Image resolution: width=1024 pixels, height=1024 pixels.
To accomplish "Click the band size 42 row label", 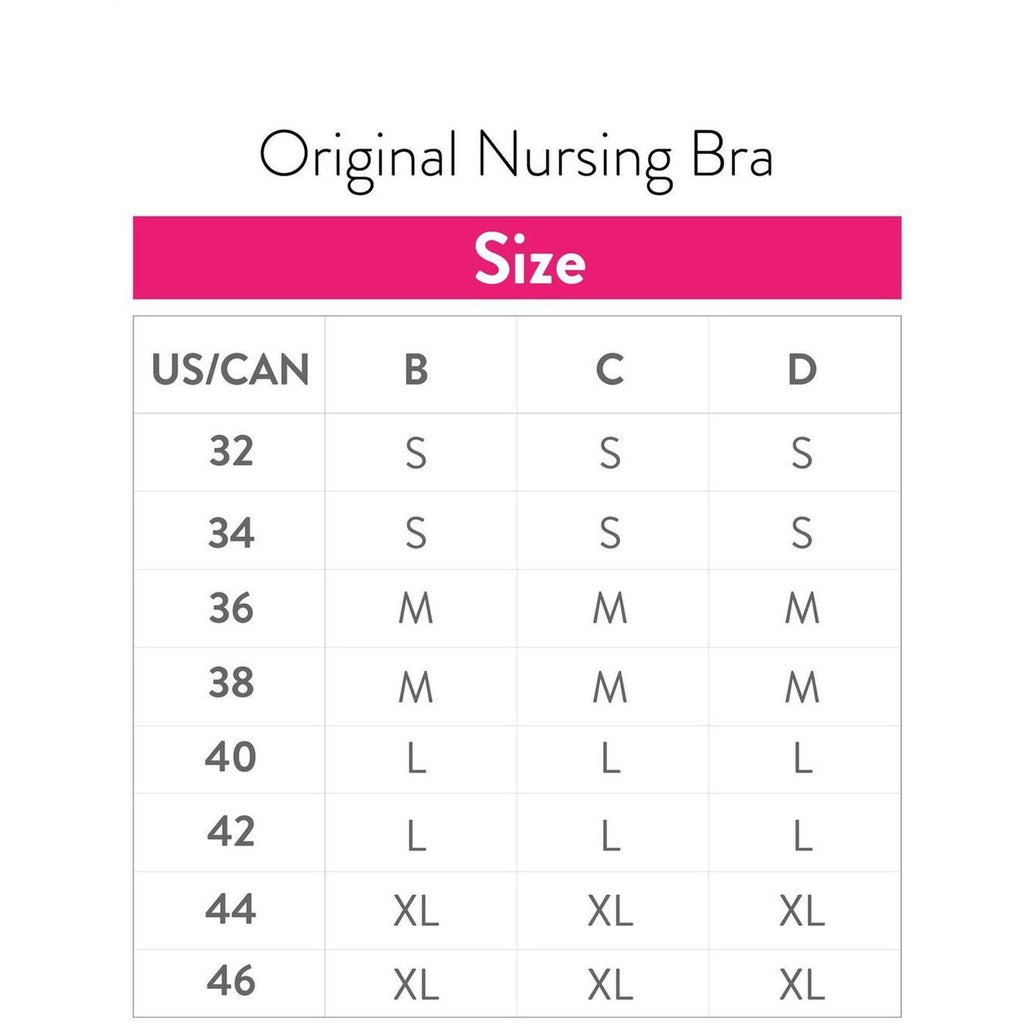I will coord(231,832).
